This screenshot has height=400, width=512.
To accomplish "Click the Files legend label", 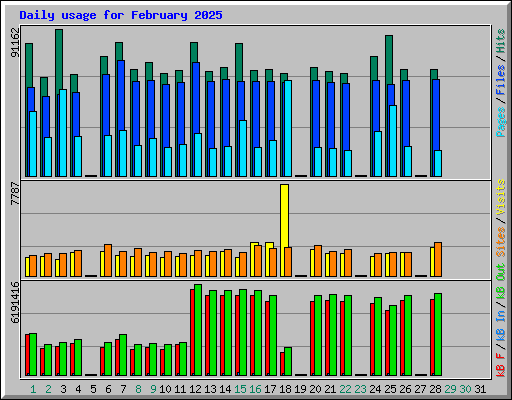I will click(x=501, y=80).
